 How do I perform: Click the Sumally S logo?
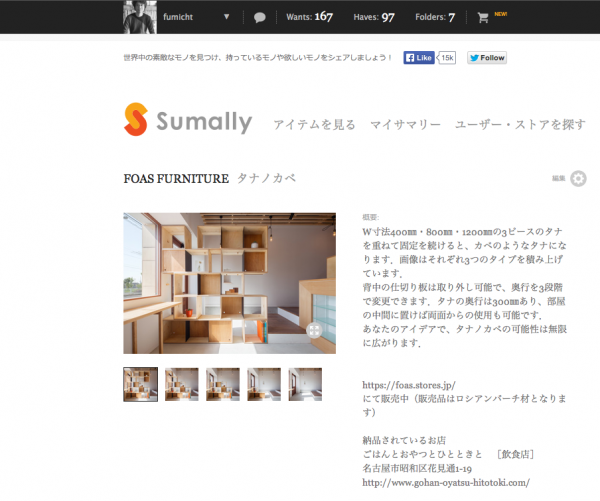(x=136, y=119)
